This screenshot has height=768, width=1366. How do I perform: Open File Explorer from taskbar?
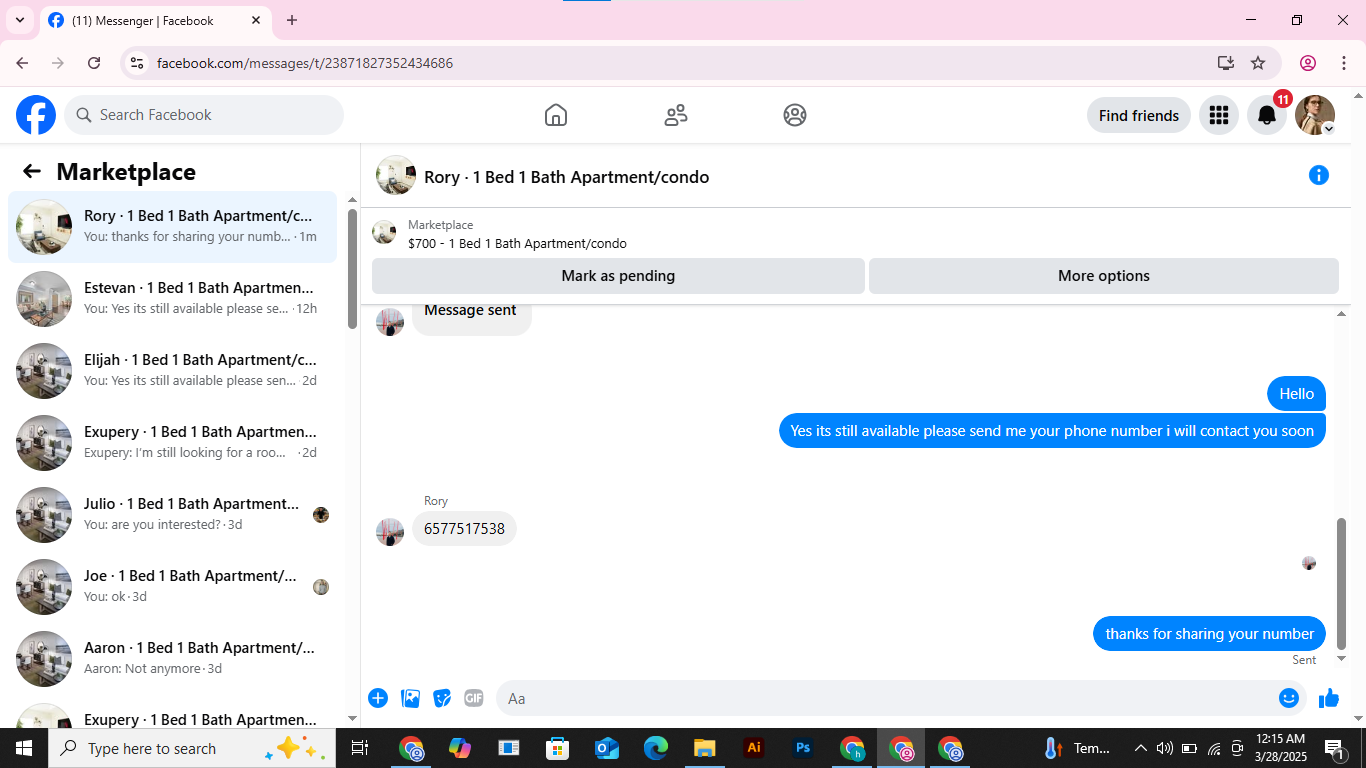[705, 748]
